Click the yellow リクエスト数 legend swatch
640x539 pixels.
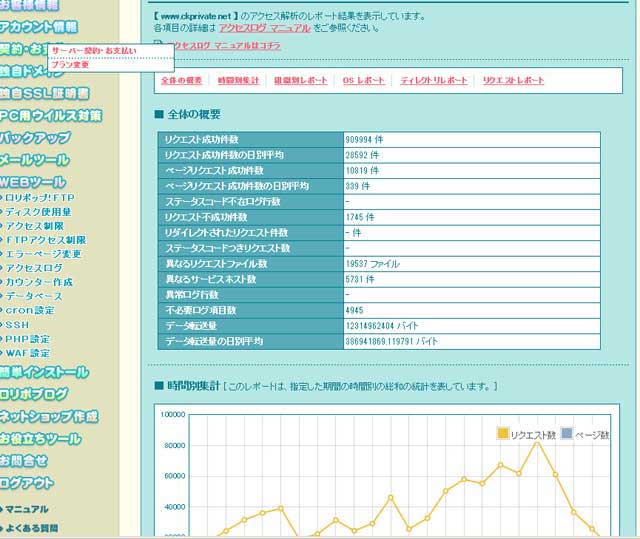click(x=503, y=434)
